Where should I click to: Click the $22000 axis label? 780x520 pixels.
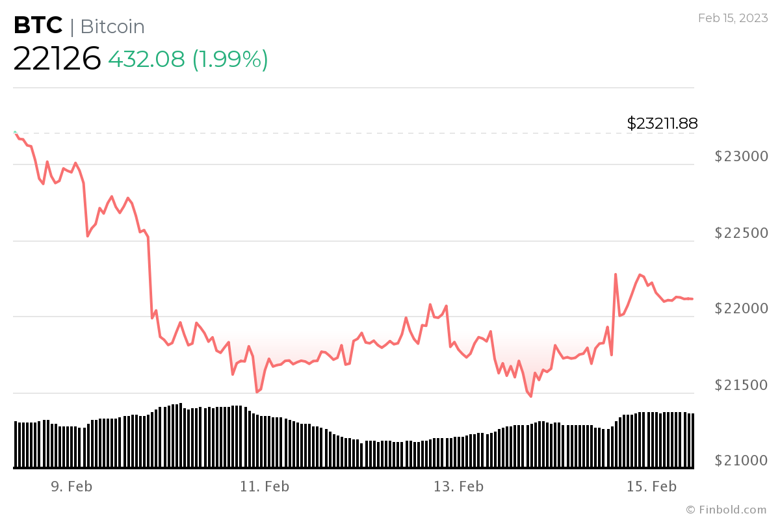(x=741, y=309)
